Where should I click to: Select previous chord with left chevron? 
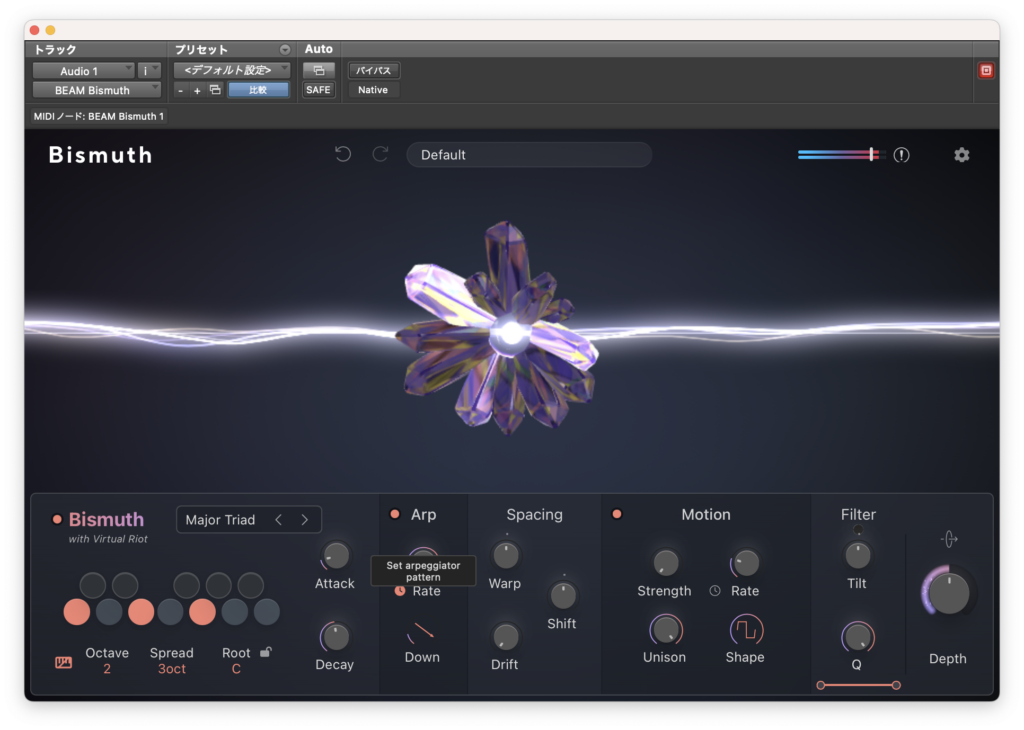coord(279,520)
